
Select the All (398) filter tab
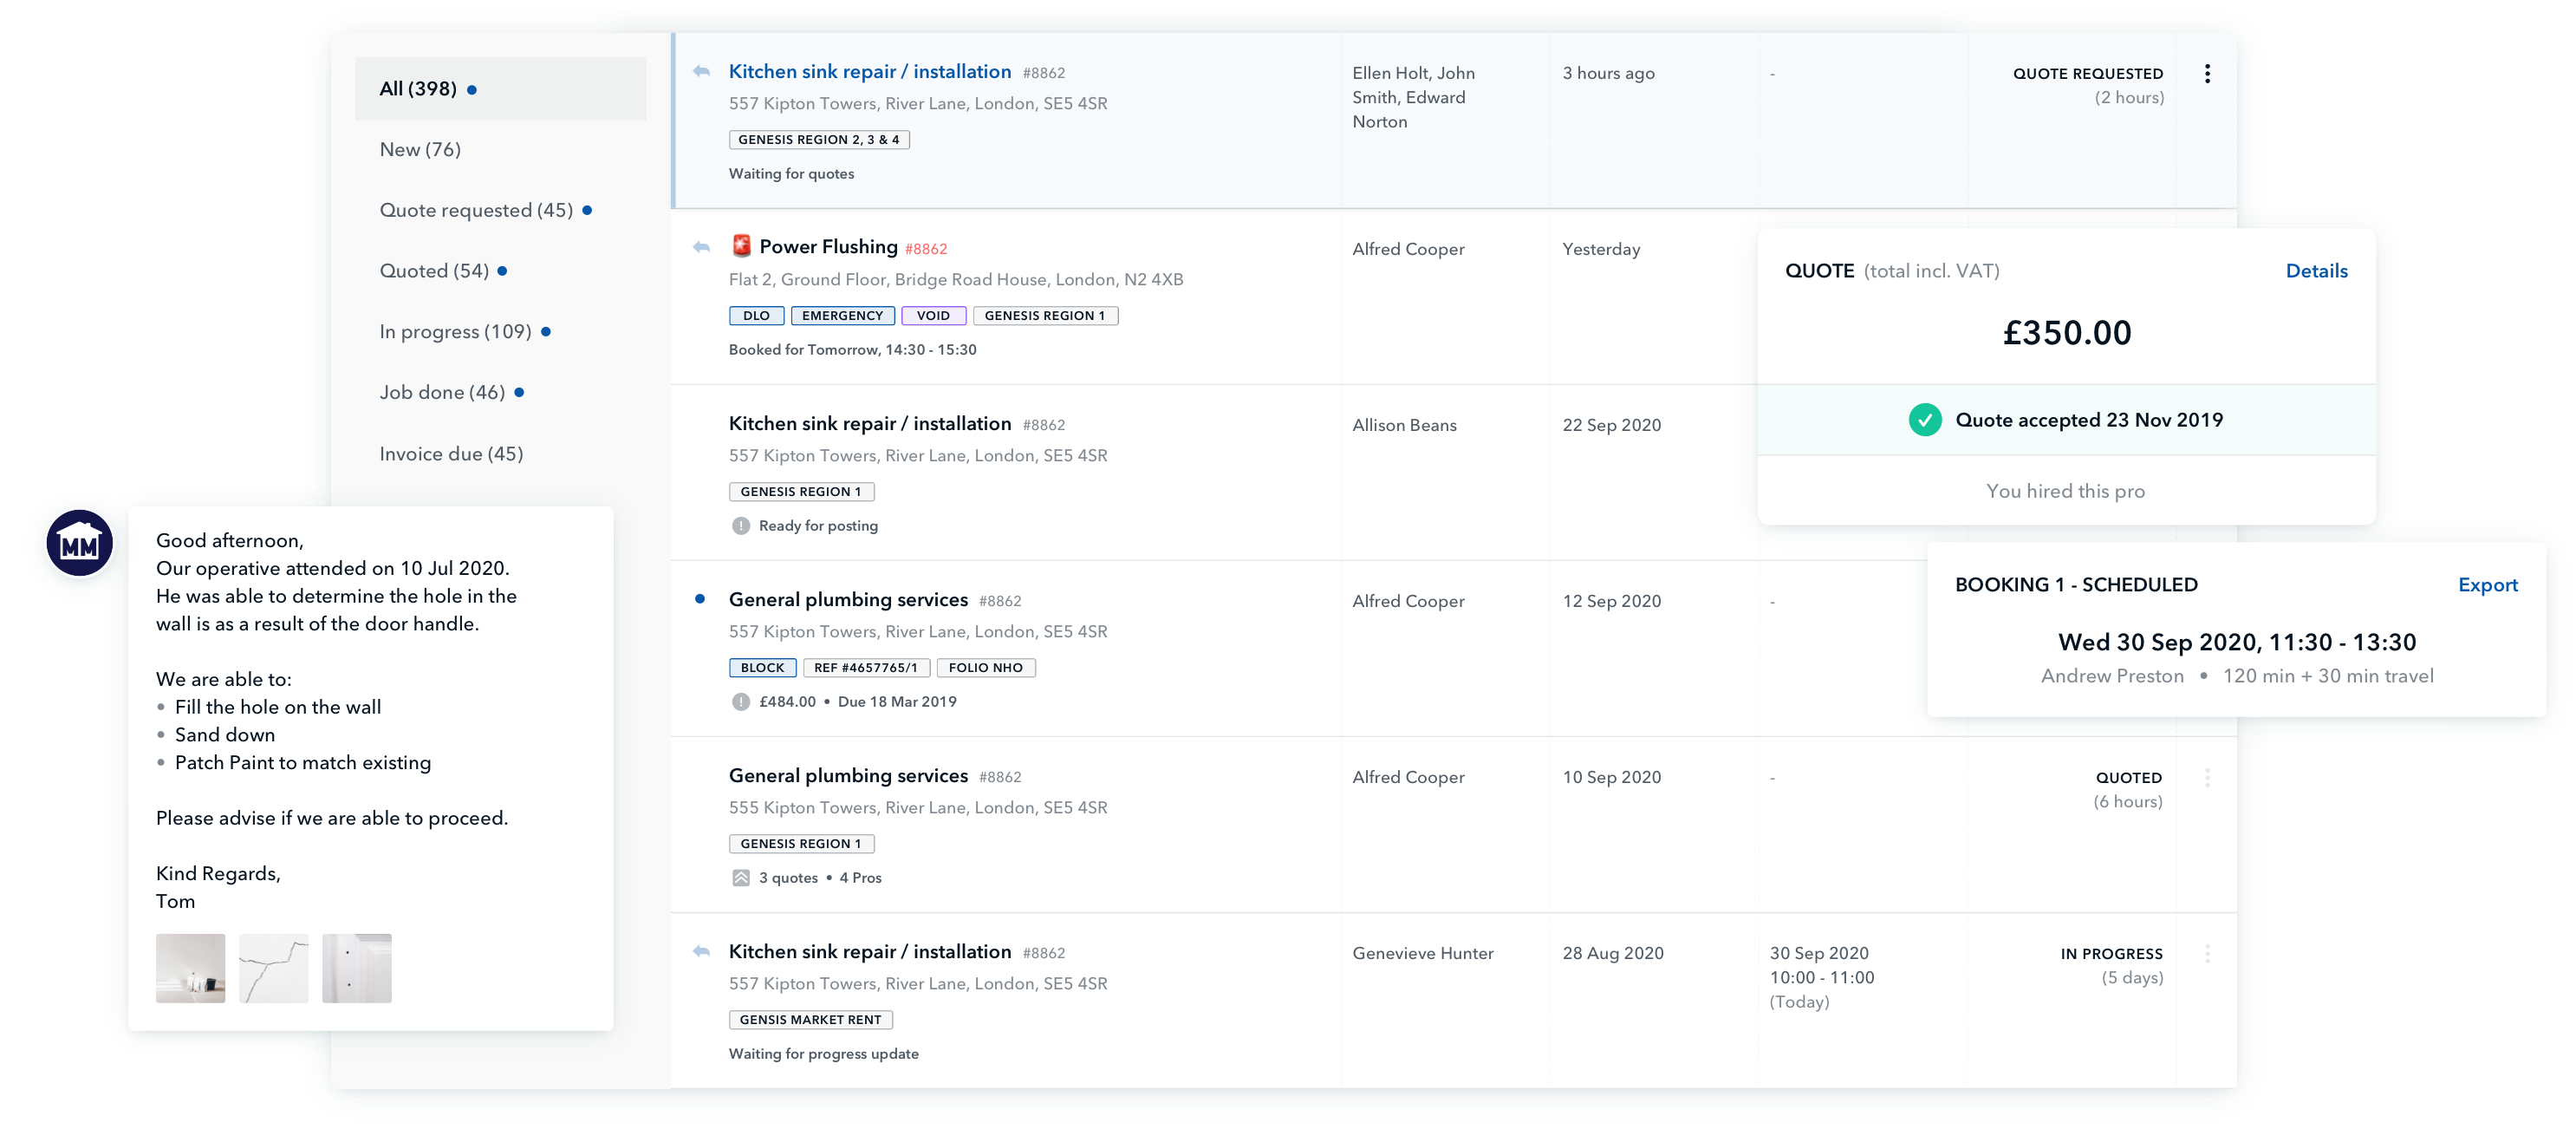(x=418, y=89)
